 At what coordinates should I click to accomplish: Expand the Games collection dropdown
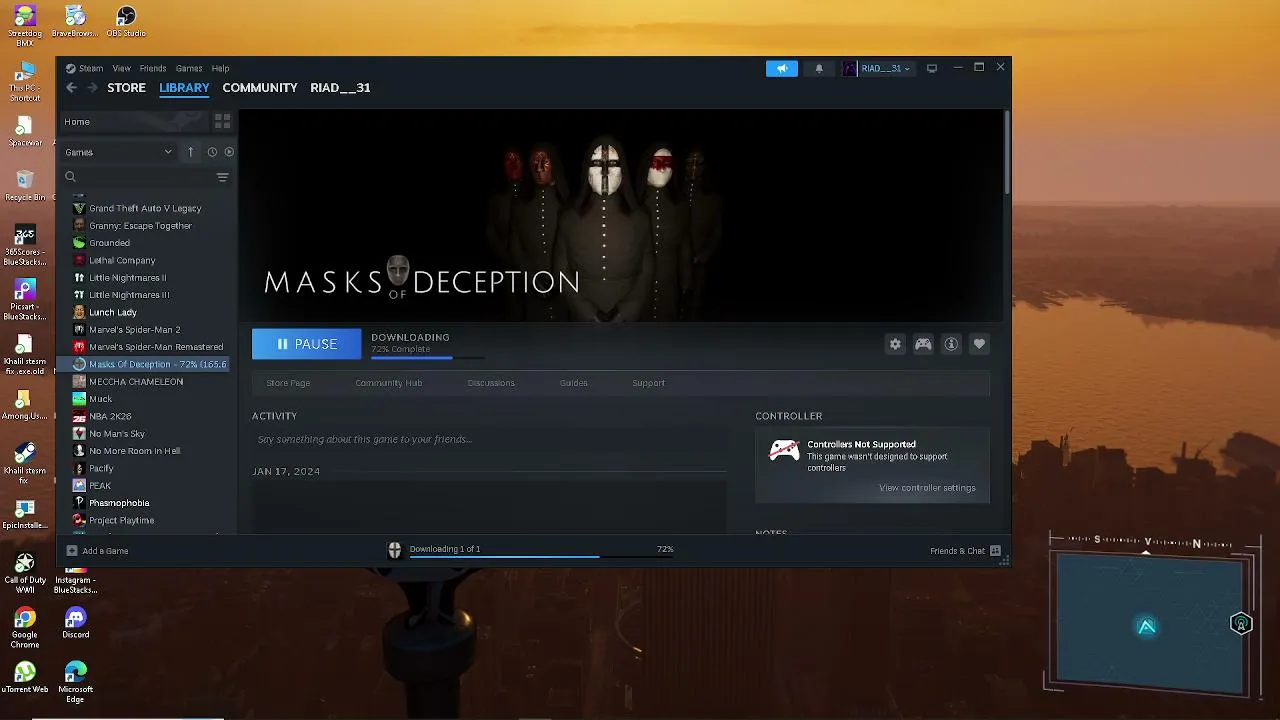[x=118, y=152]
